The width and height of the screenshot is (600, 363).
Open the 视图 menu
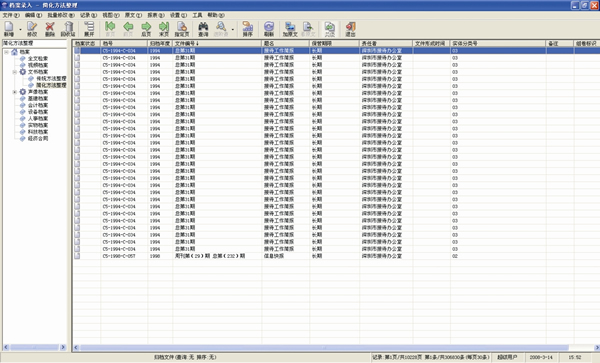tap(111, 15)
